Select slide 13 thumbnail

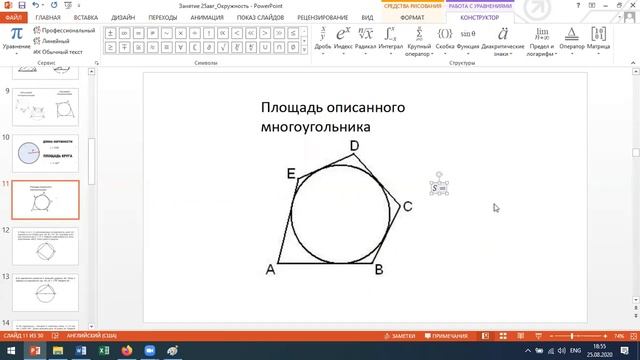coord(45,293)
